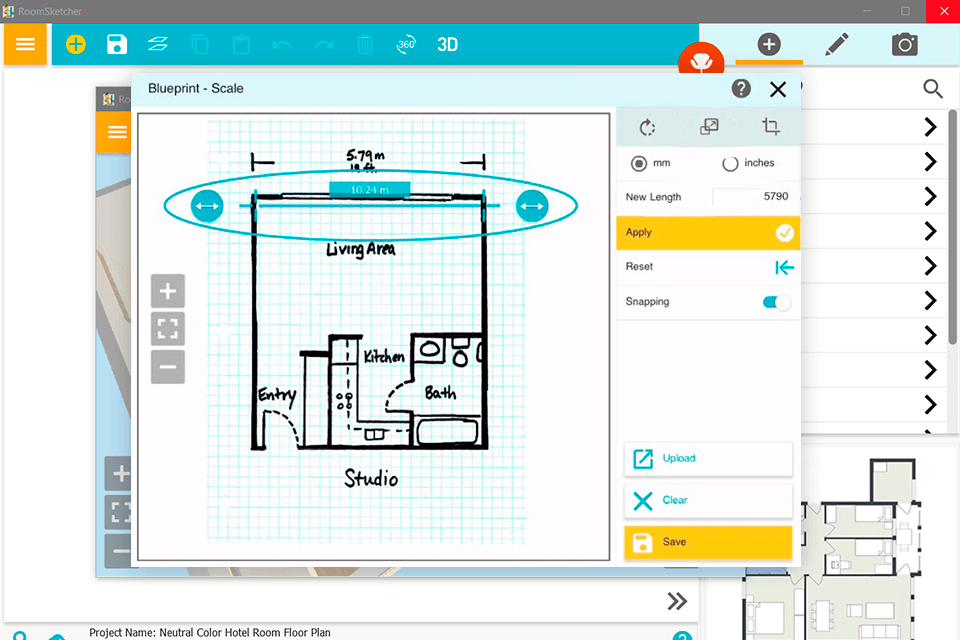Expand the seventh catalog category chevron

click(931, 335)
